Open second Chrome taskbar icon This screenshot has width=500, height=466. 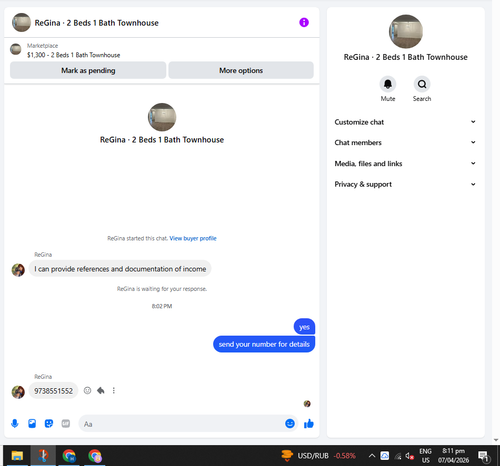95,455
